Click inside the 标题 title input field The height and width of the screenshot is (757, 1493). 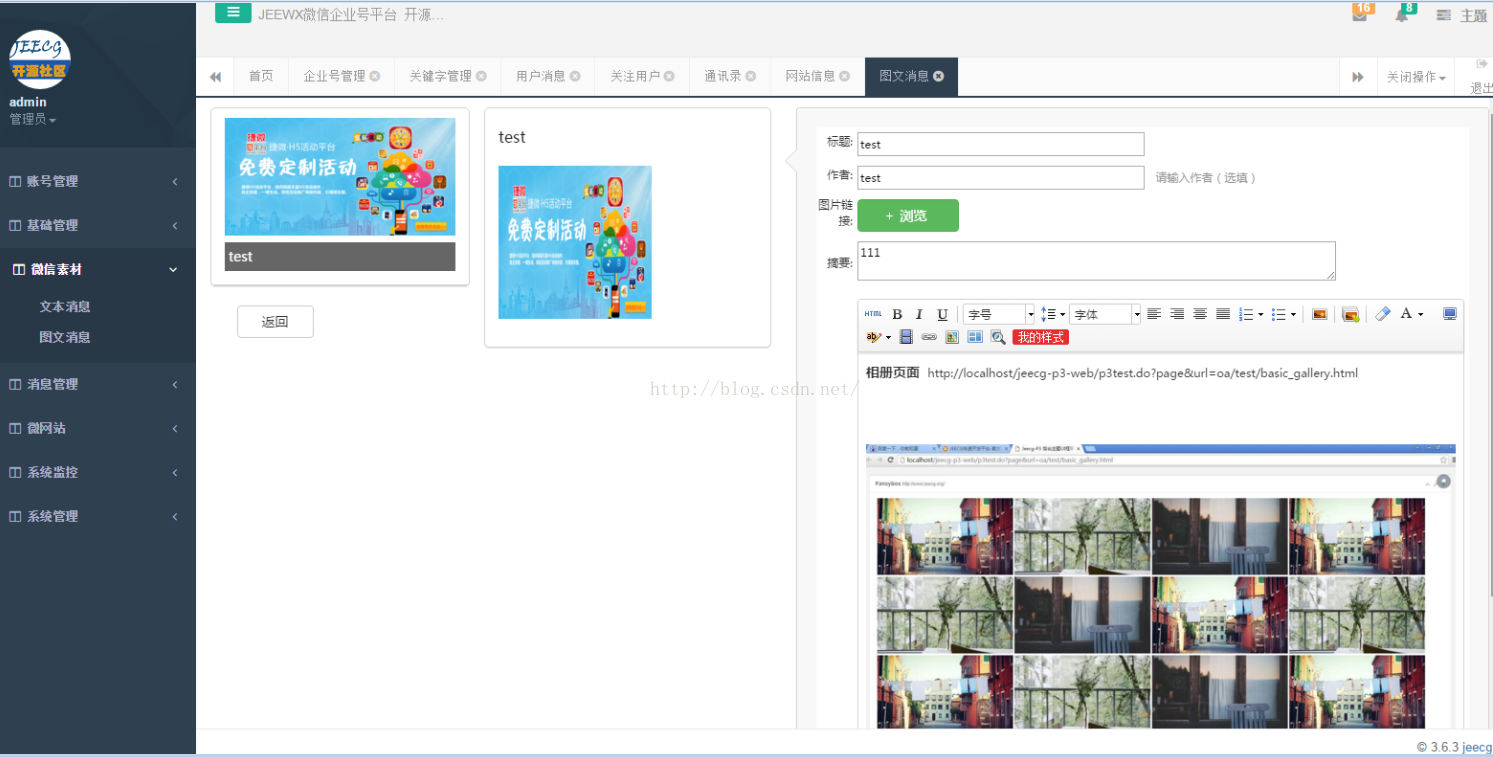1000,144
